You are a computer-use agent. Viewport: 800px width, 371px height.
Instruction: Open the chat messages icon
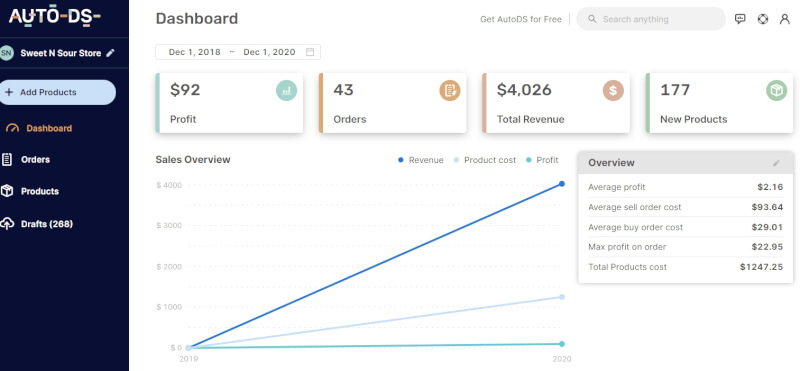coord(740,19)
